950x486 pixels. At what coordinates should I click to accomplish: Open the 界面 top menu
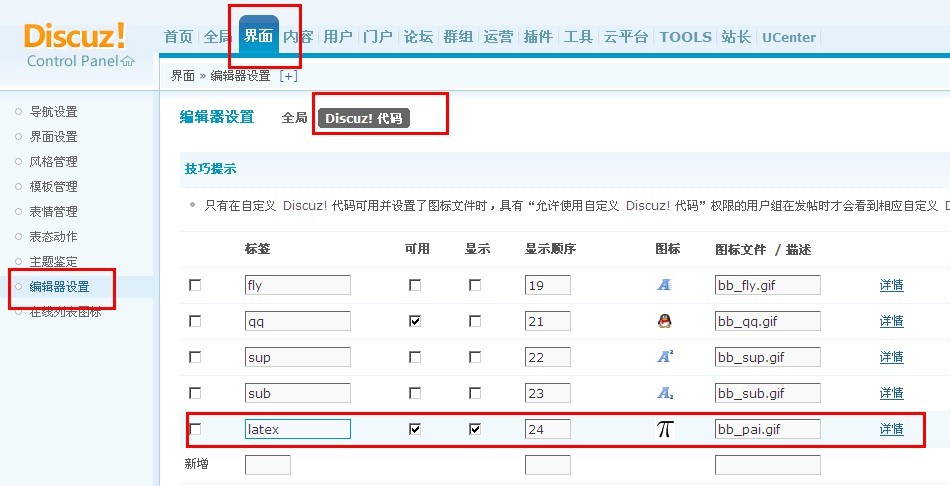tap(259, 36)
